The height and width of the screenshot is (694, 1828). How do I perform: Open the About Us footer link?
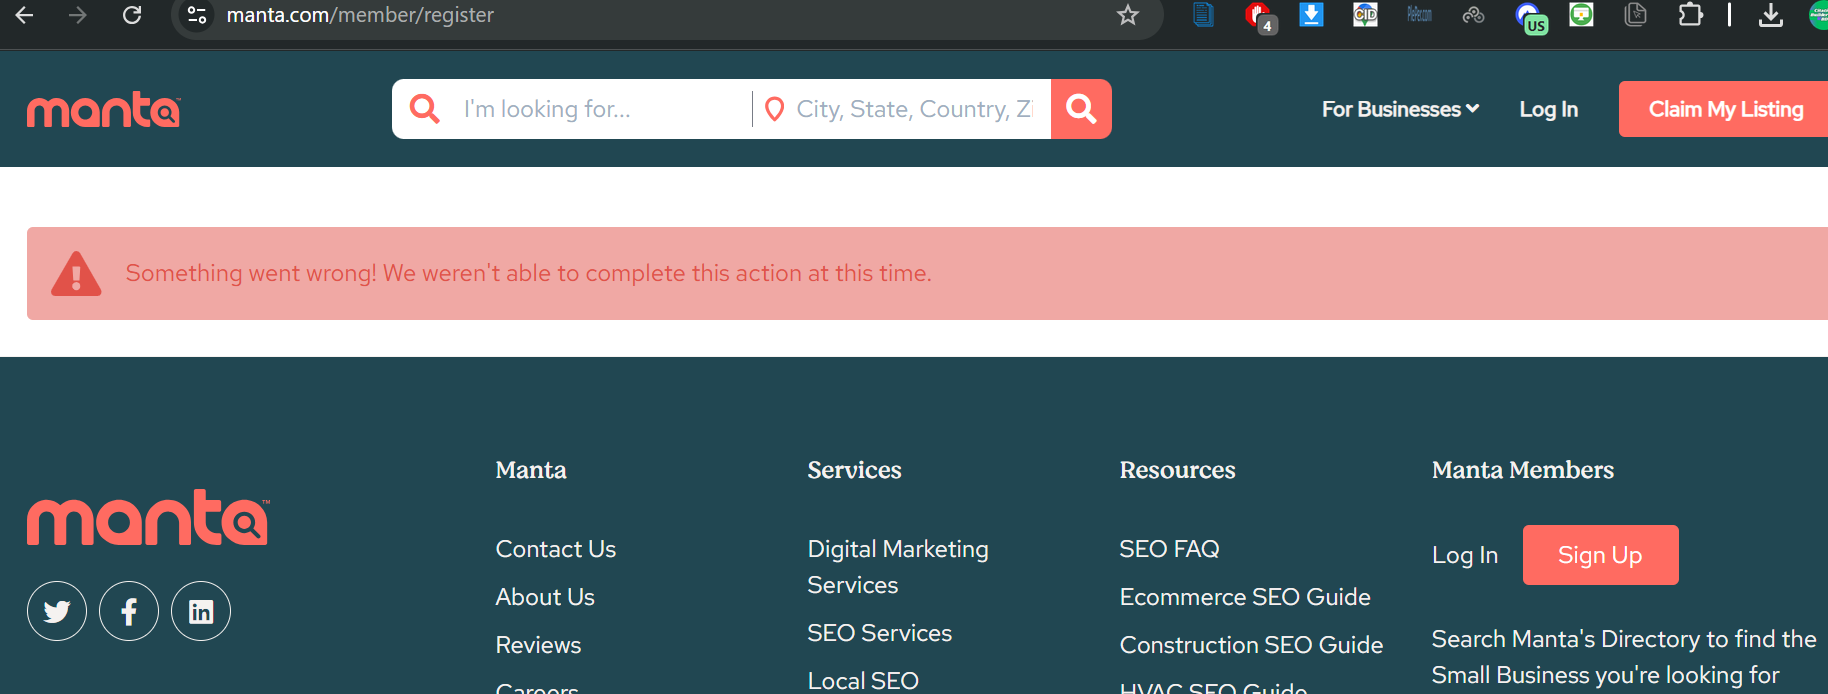tap(545, 597)
